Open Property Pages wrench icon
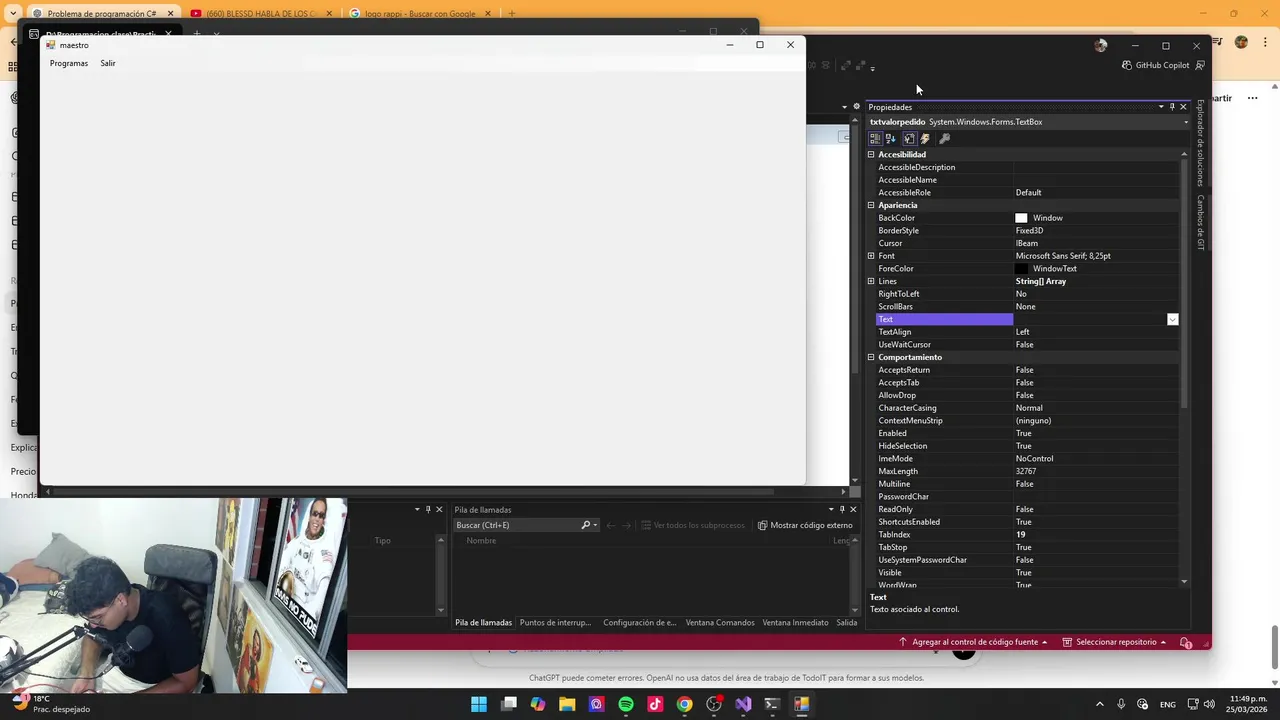The image size is (1280, 720). (x=945, y=139)
